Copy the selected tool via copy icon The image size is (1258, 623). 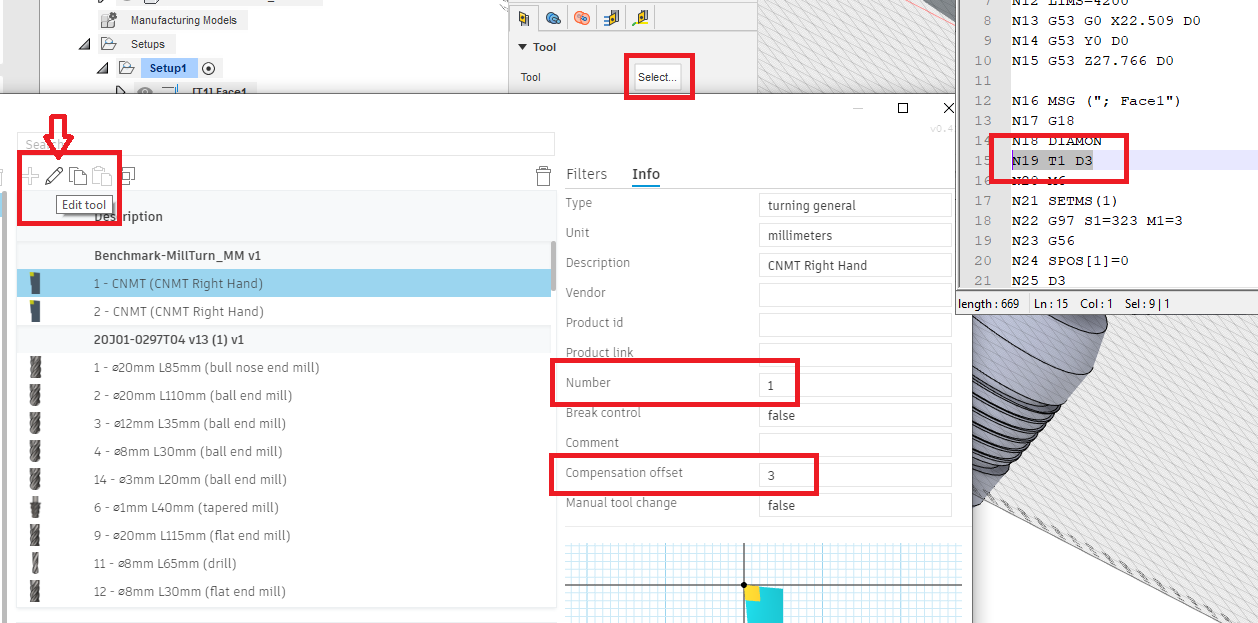[x=78, y=175]
